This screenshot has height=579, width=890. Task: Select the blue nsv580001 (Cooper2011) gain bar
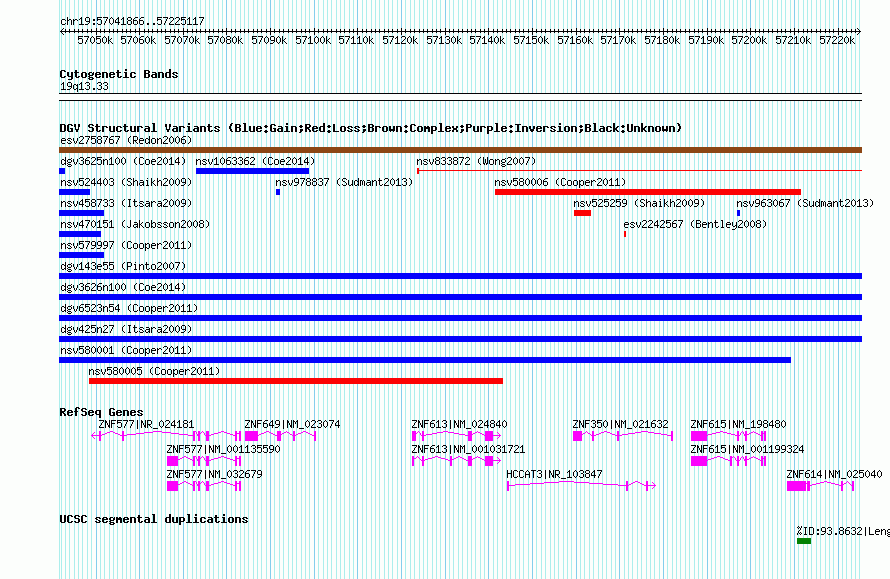click(x=425, y=360)
